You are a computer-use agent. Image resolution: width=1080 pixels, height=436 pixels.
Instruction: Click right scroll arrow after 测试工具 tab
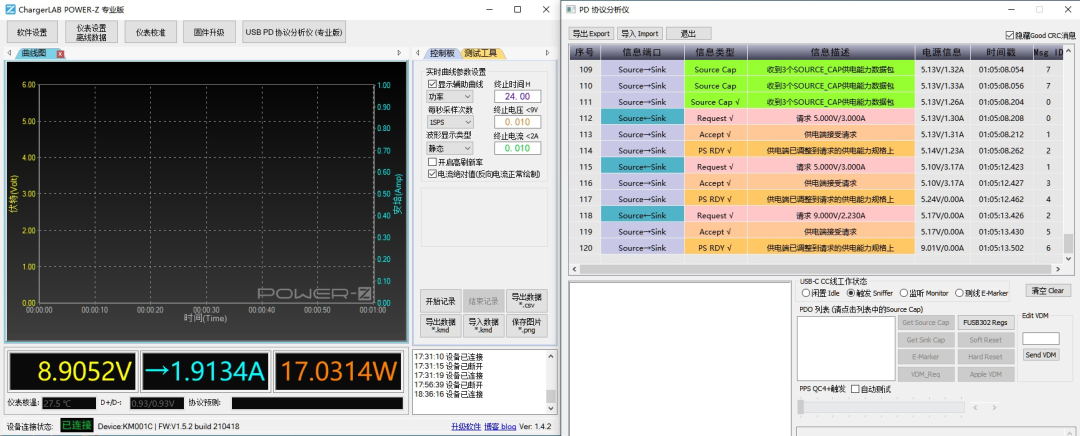548,53
